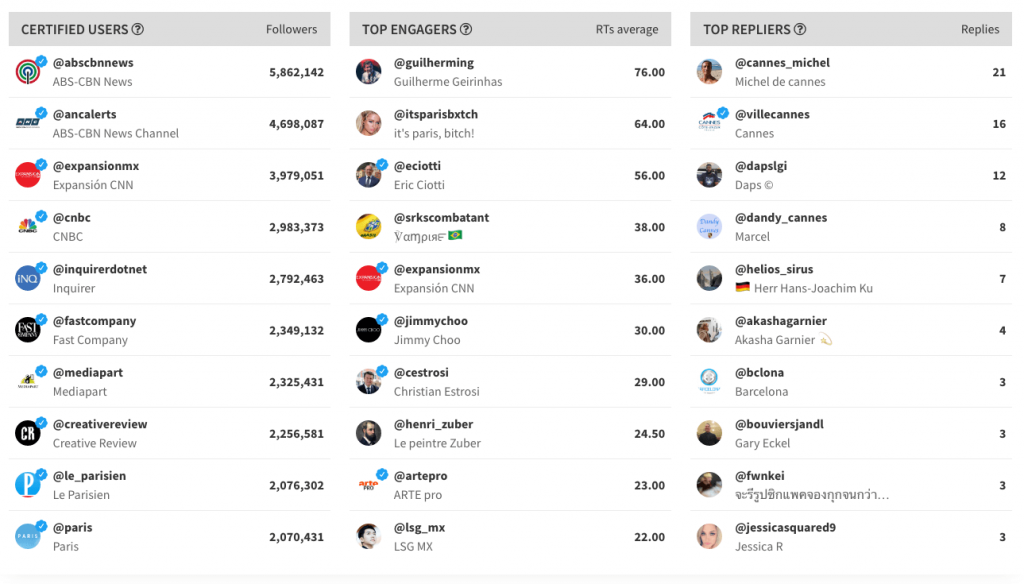Open the @villecannes handle link
1024x584 pixels.
point(772,114)
